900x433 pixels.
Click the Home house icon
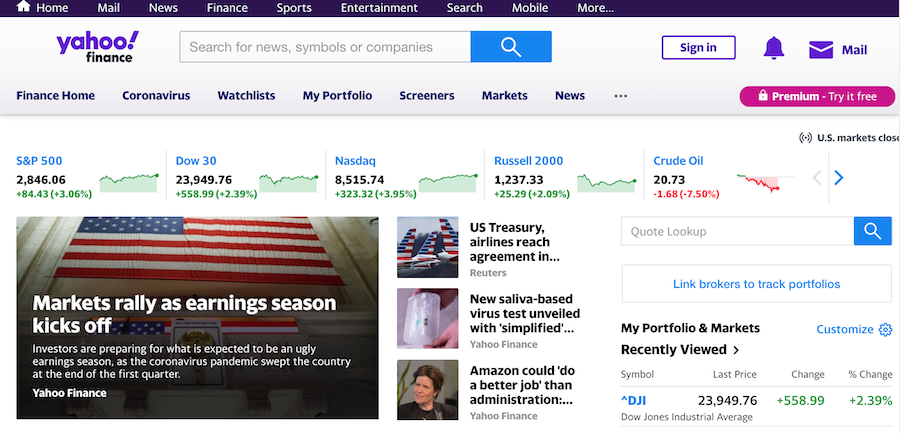tap(23, 8)
